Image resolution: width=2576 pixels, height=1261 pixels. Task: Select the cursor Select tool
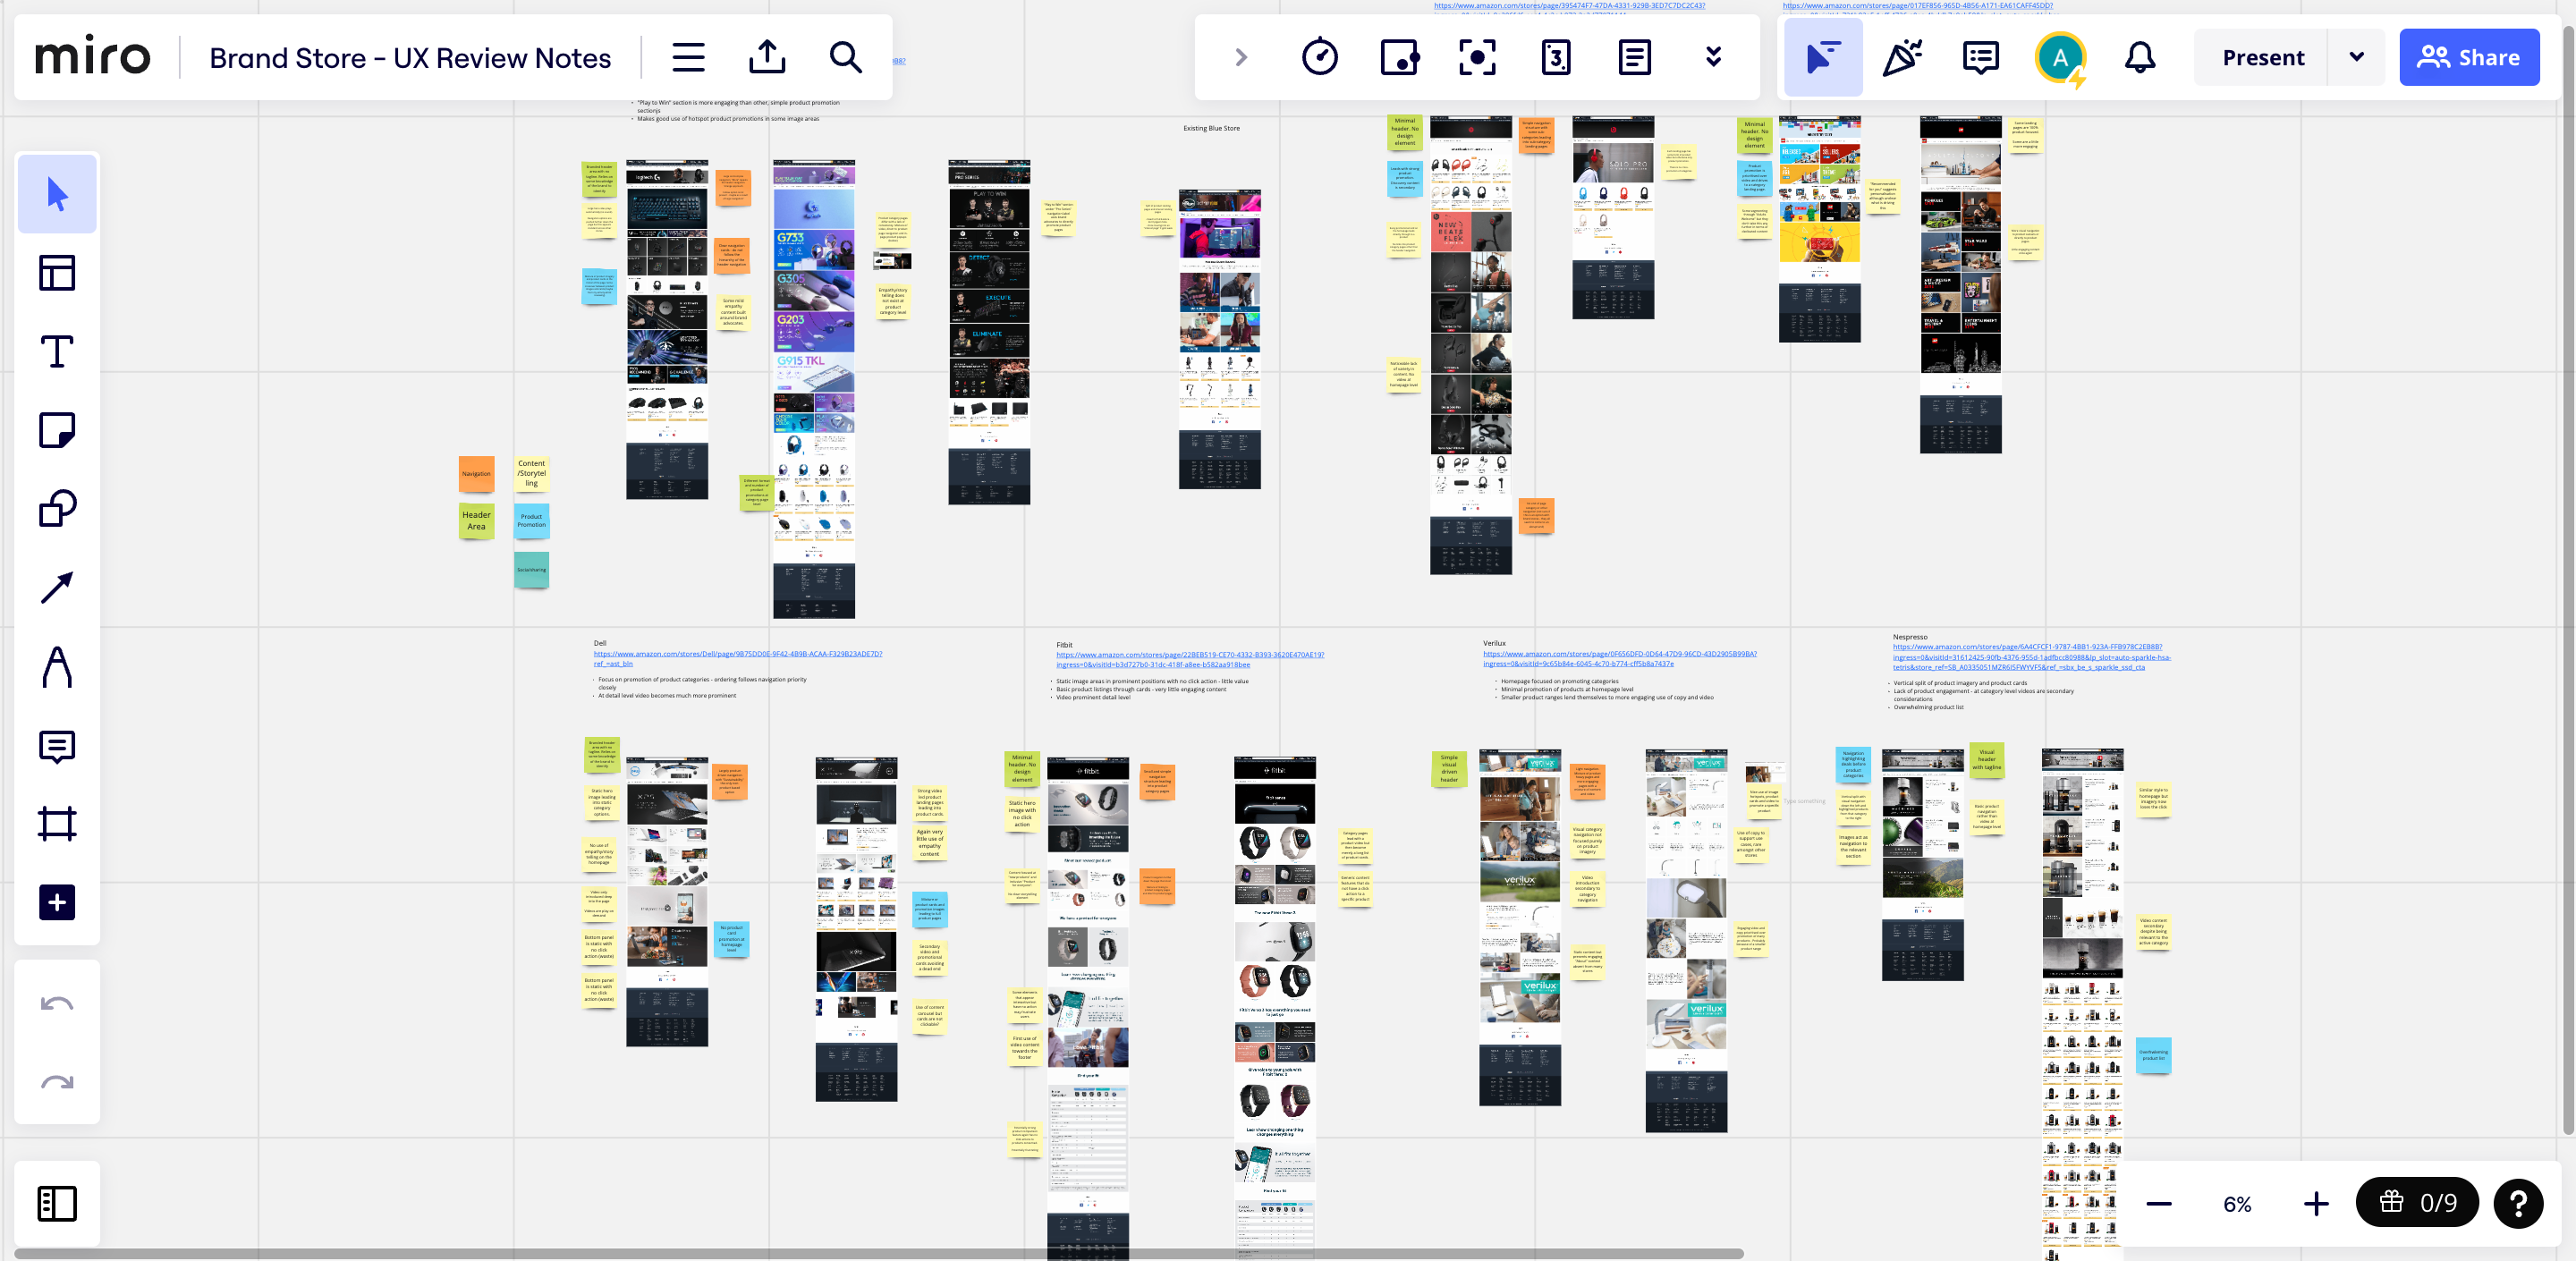pyautogui.click(x=57, y=194)
